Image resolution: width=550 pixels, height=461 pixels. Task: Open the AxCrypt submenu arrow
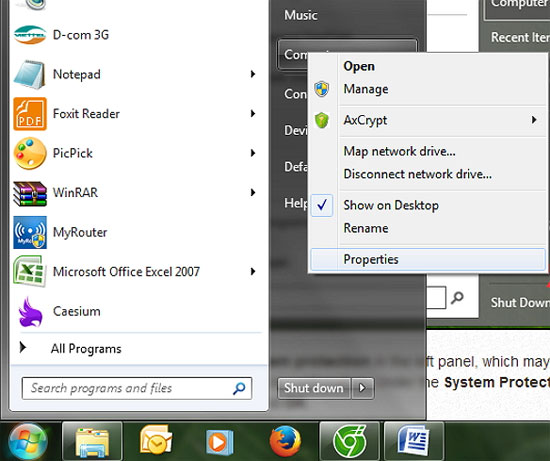pos(534,120)
